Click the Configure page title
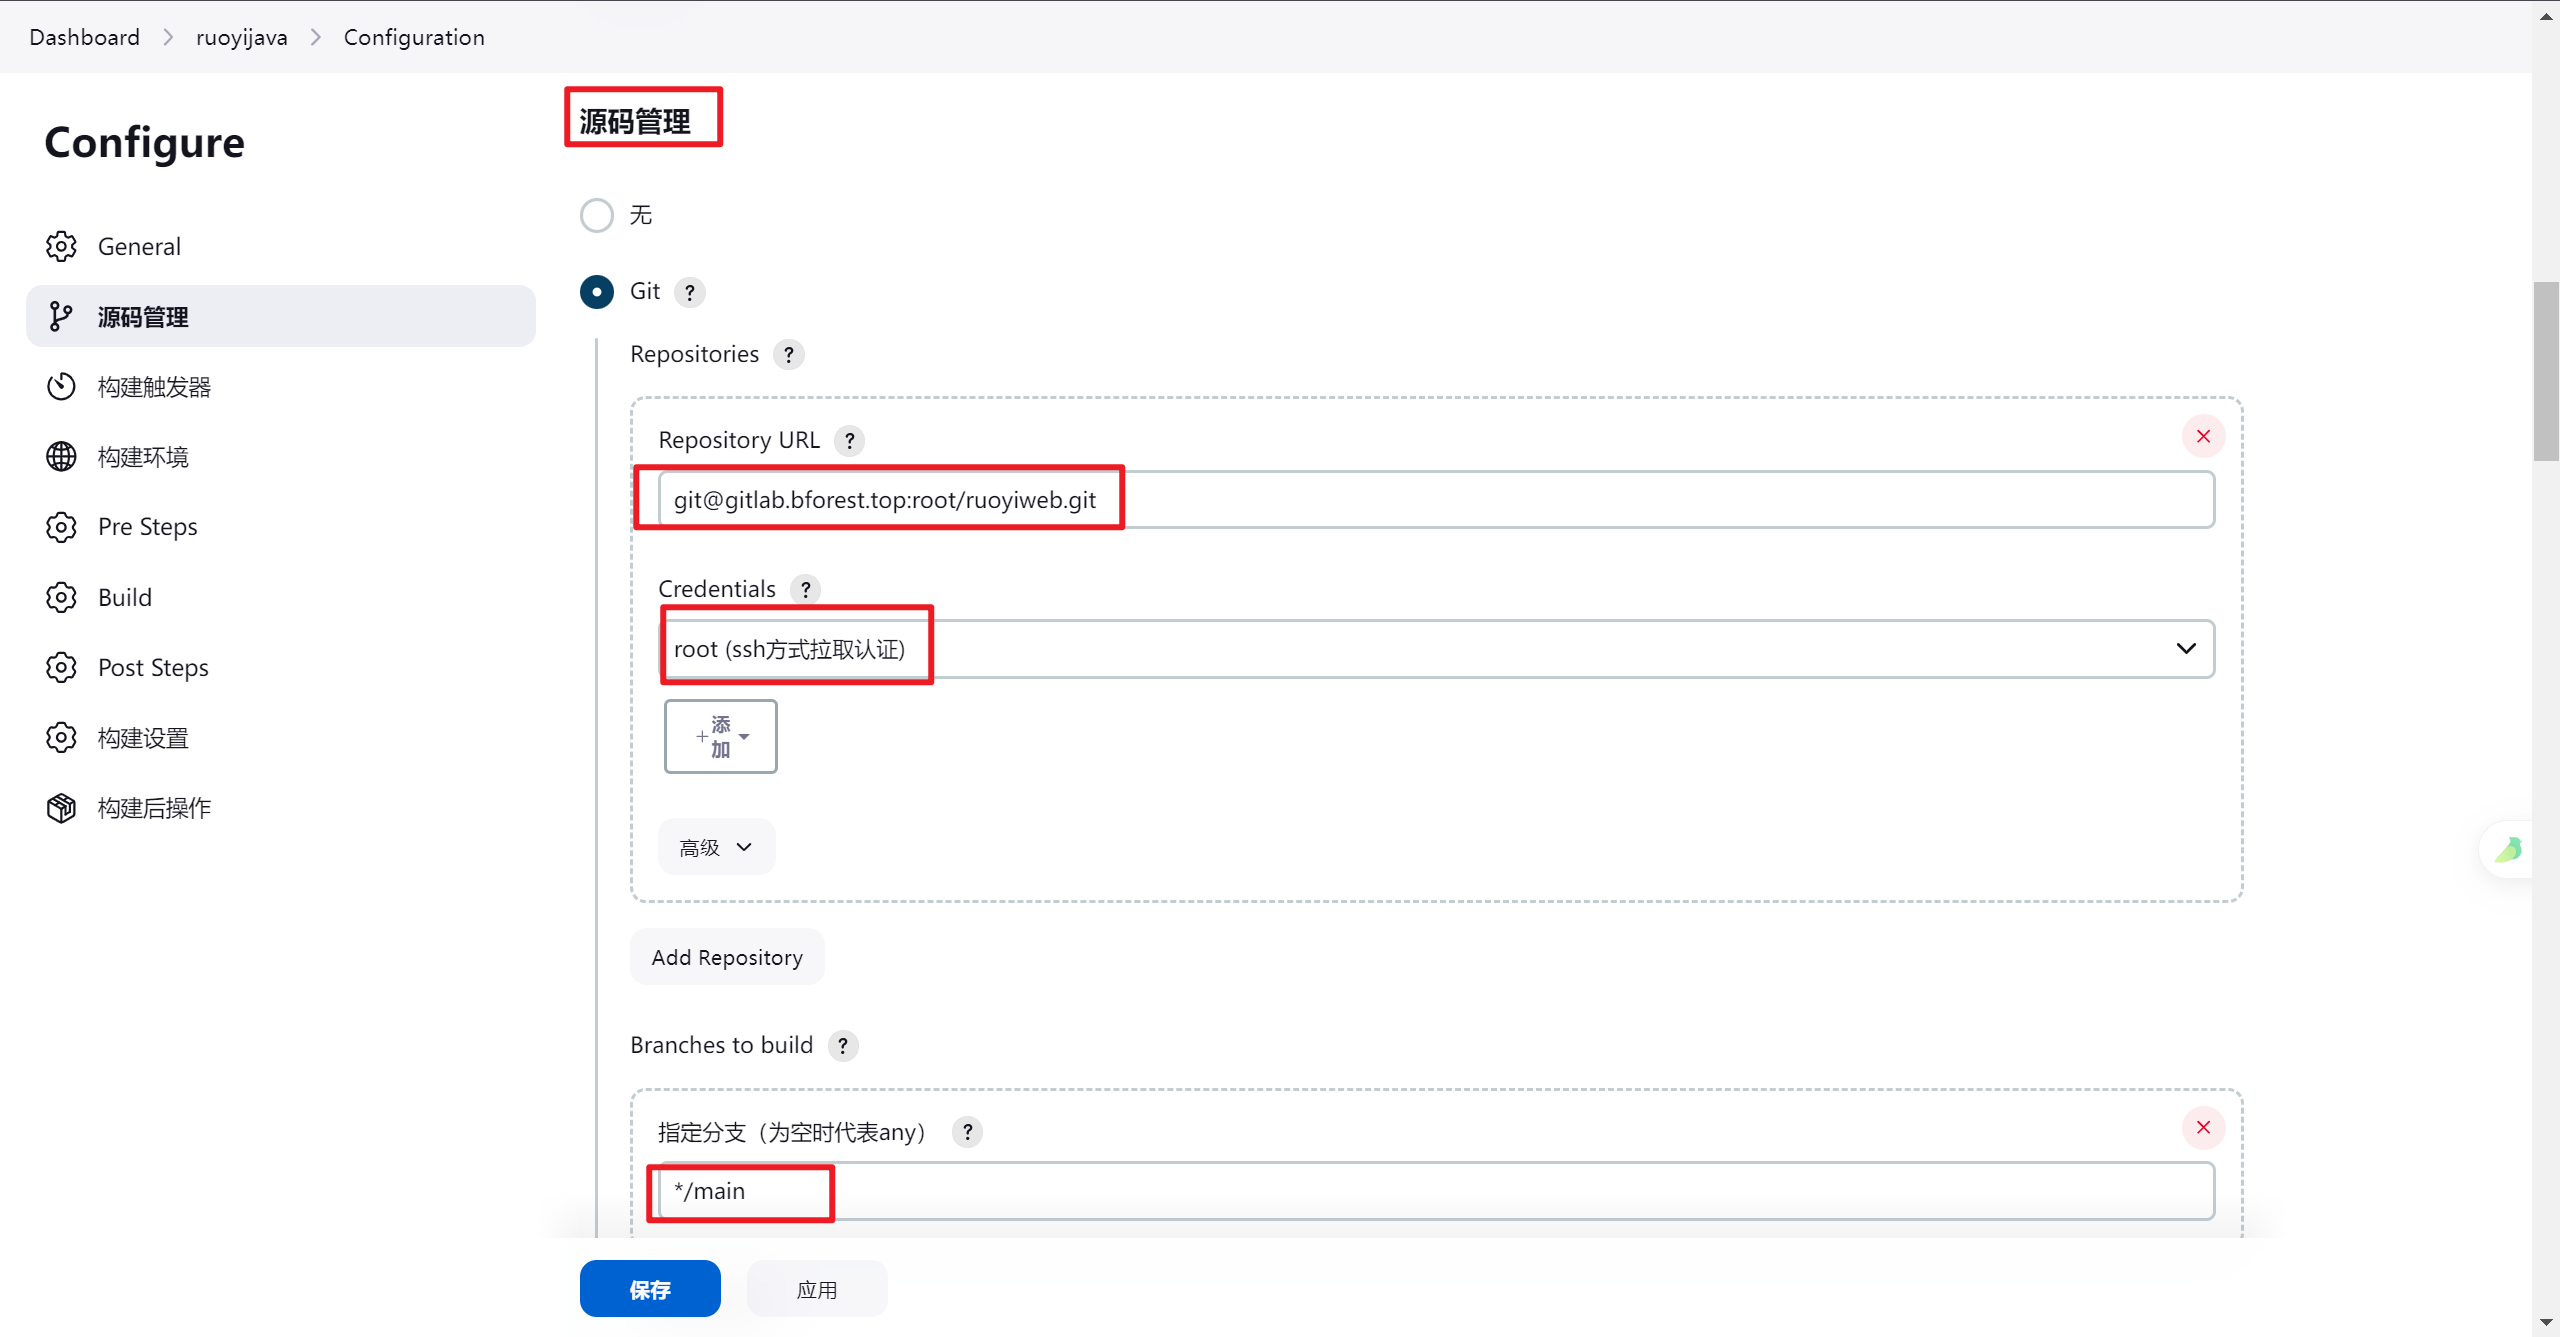This screenshot has width=2560, height=1337. point(144,142)
